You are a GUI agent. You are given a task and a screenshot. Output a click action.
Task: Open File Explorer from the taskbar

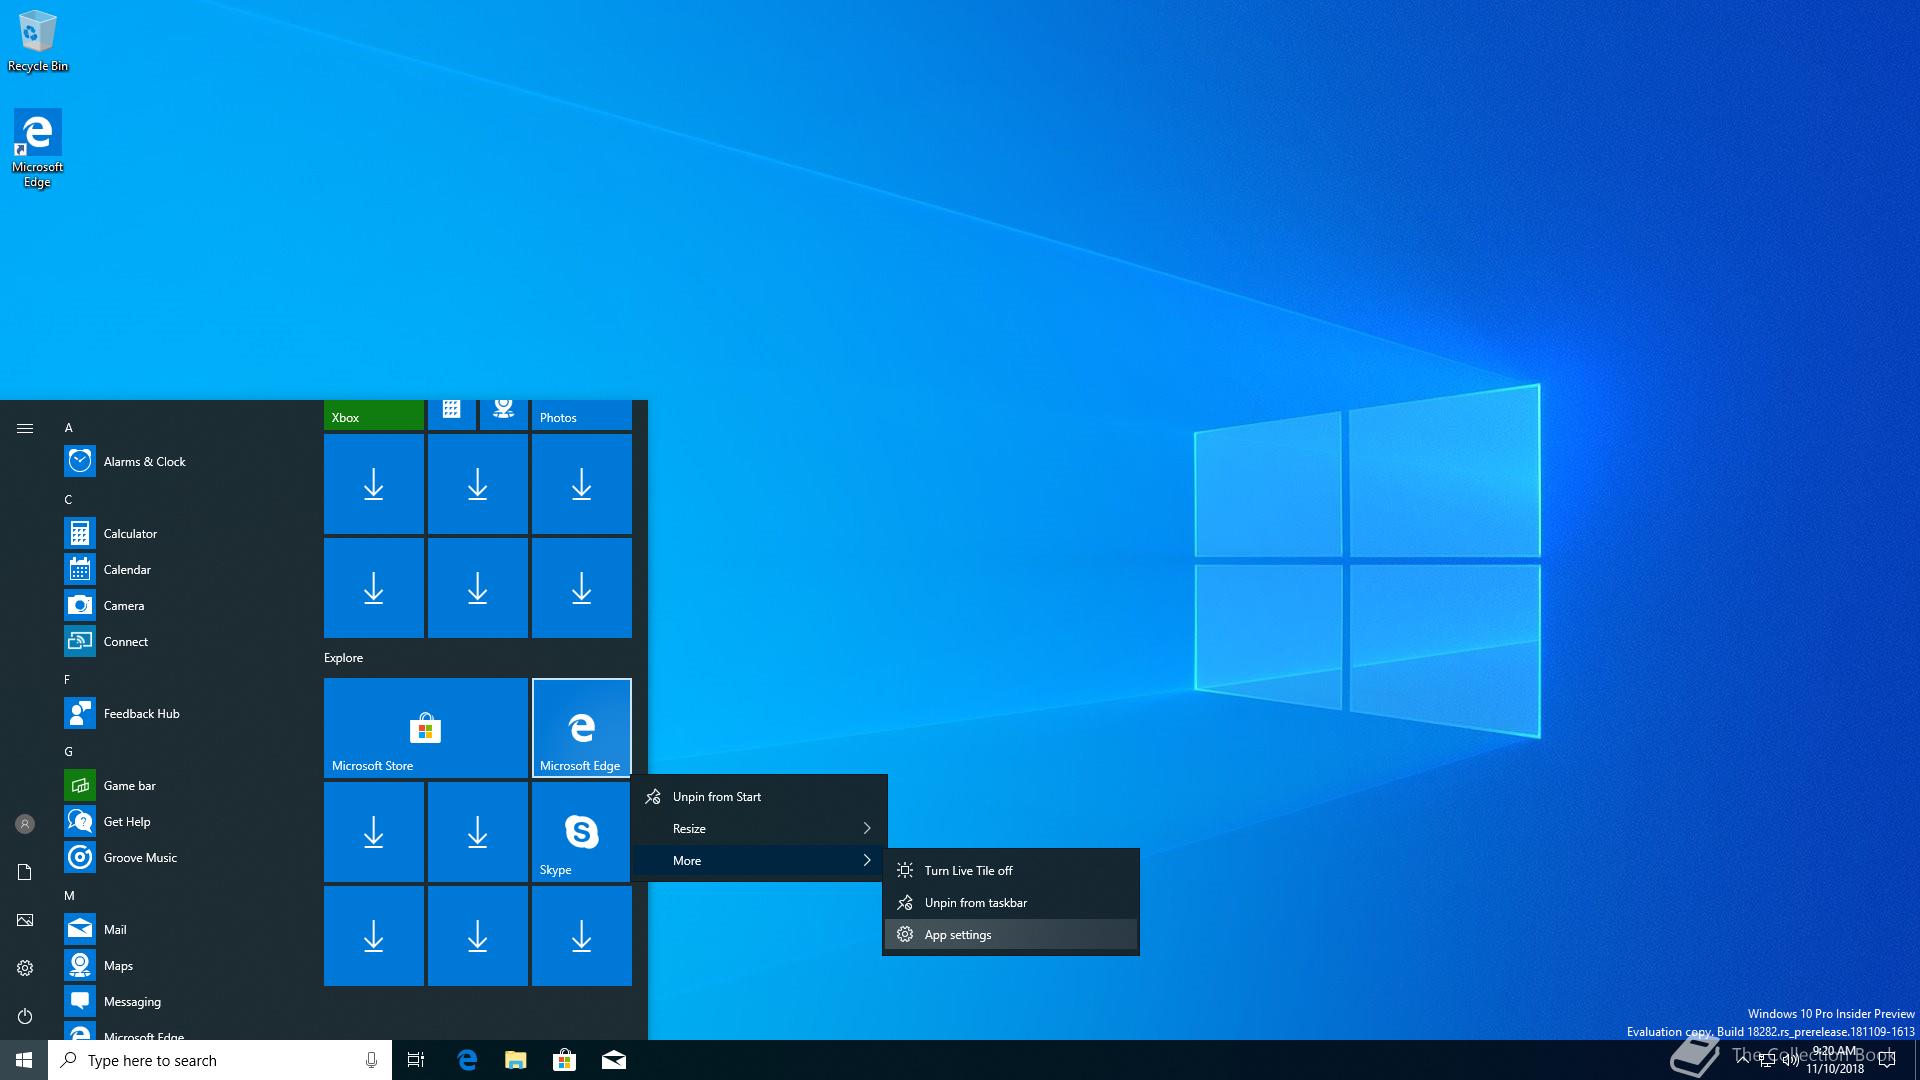tap(515, 1060)
